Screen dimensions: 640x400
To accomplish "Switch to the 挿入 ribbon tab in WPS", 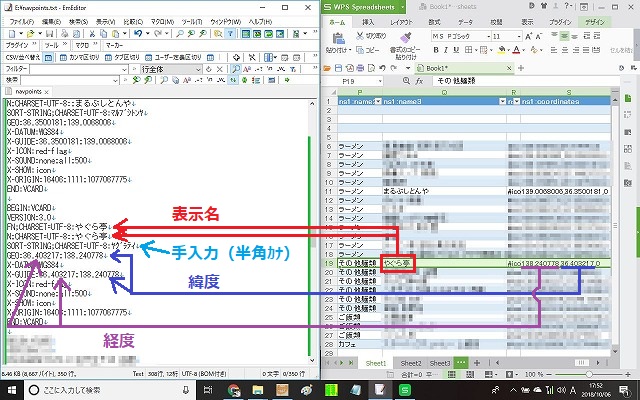I will click(368, 22).
